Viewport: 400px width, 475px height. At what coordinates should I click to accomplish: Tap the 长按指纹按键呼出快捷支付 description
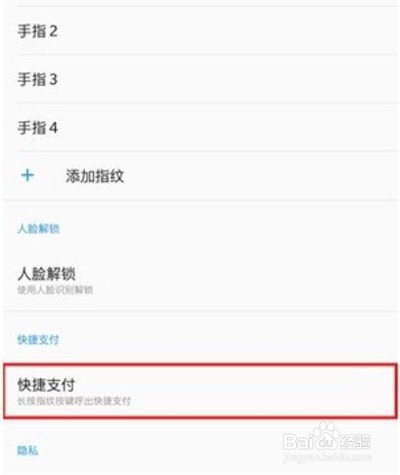74,401
